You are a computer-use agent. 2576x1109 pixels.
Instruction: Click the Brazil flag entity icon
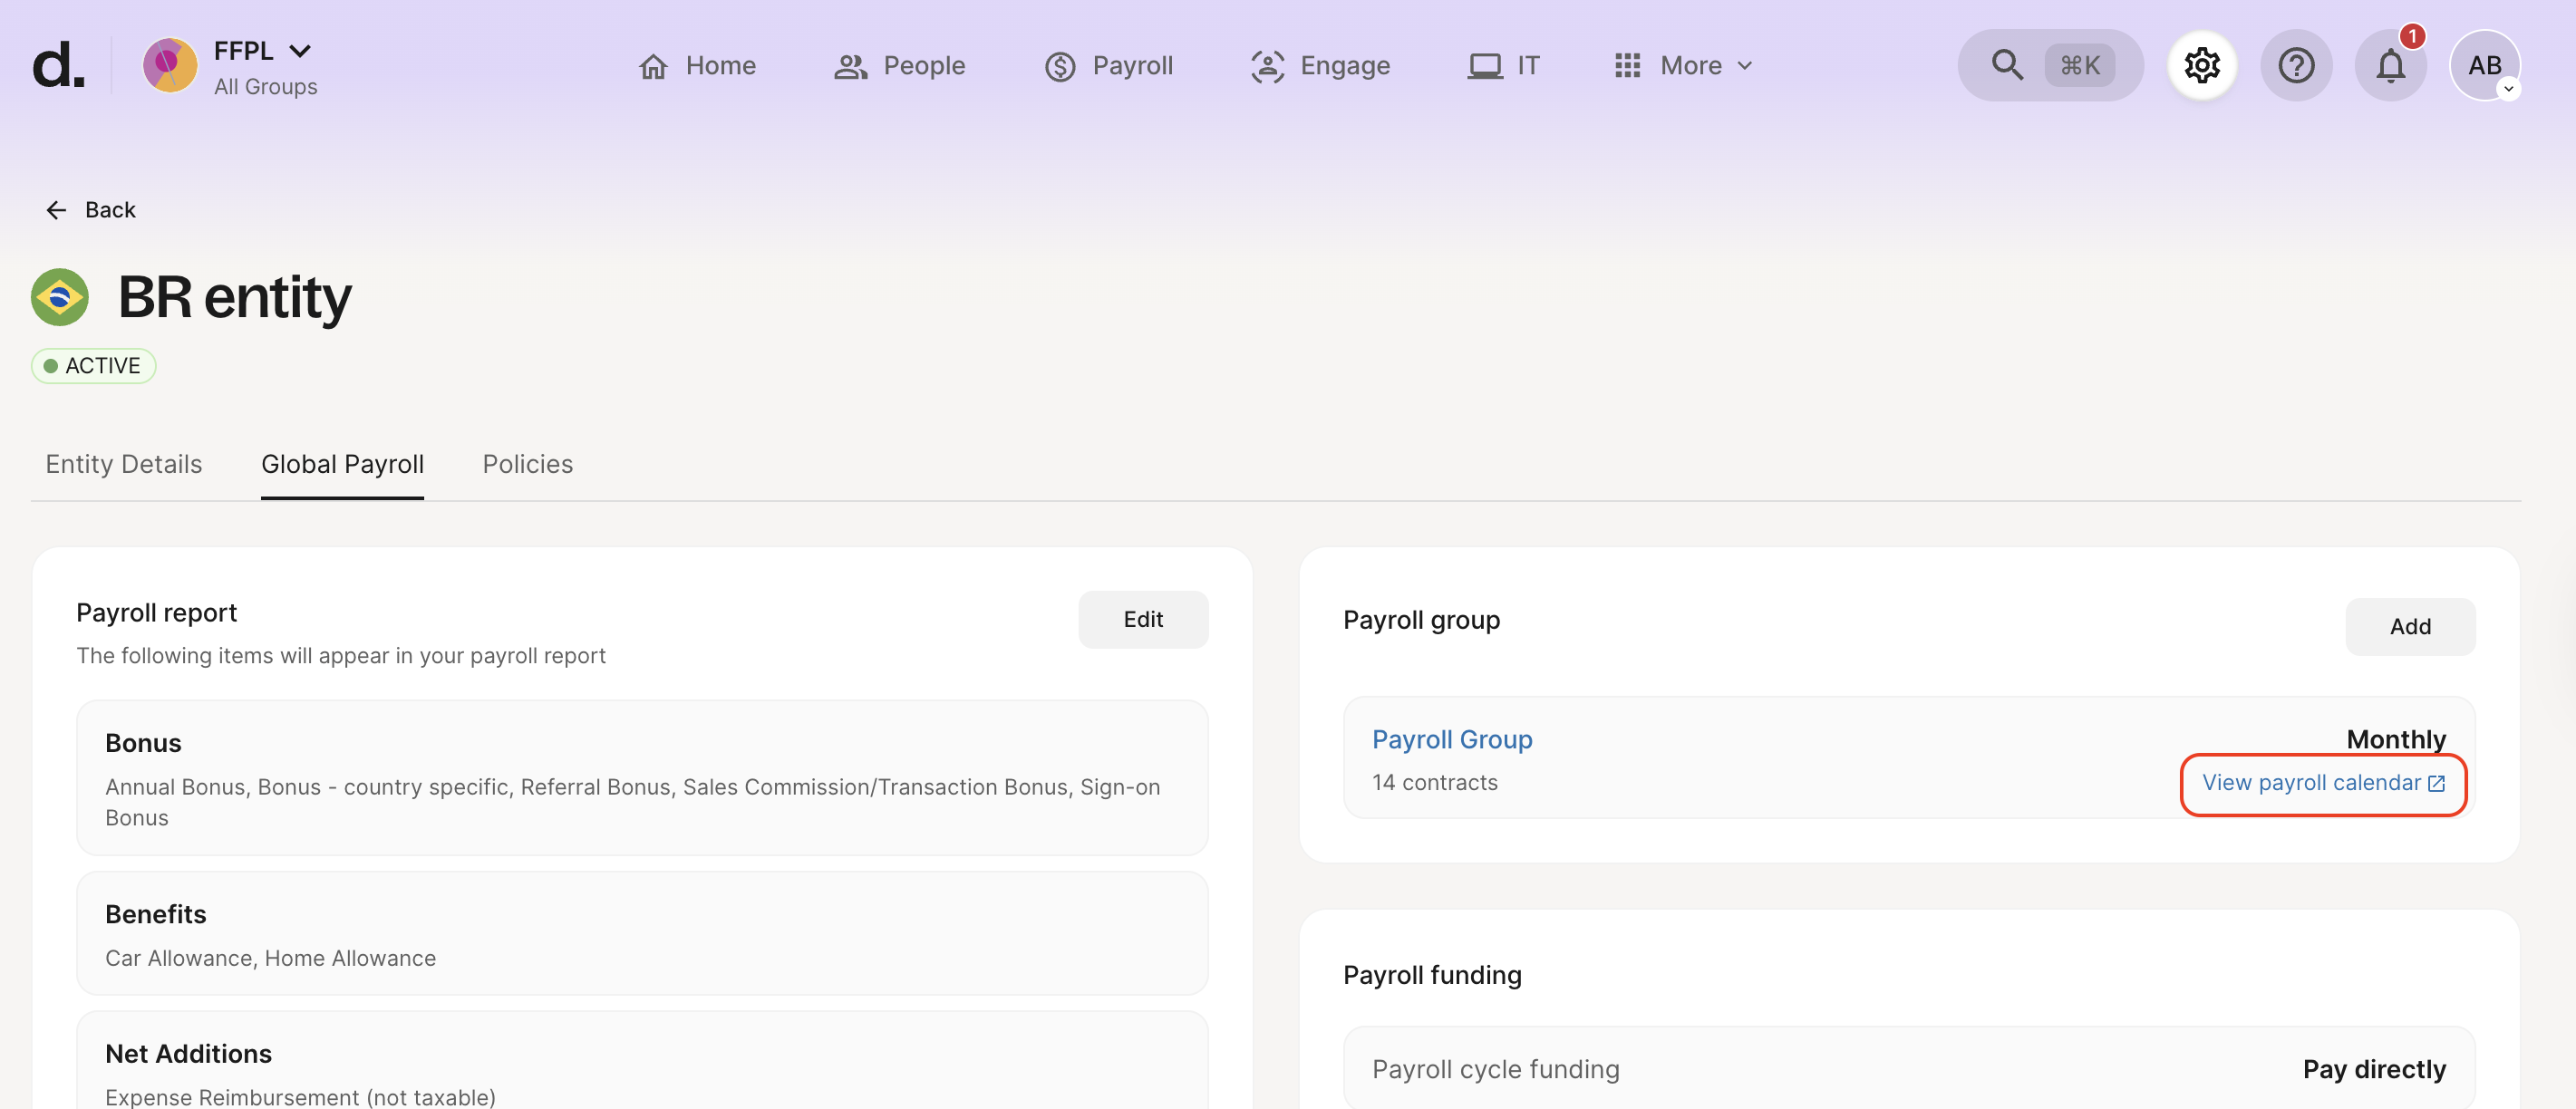pyautogui.click(x=60, y=297)
